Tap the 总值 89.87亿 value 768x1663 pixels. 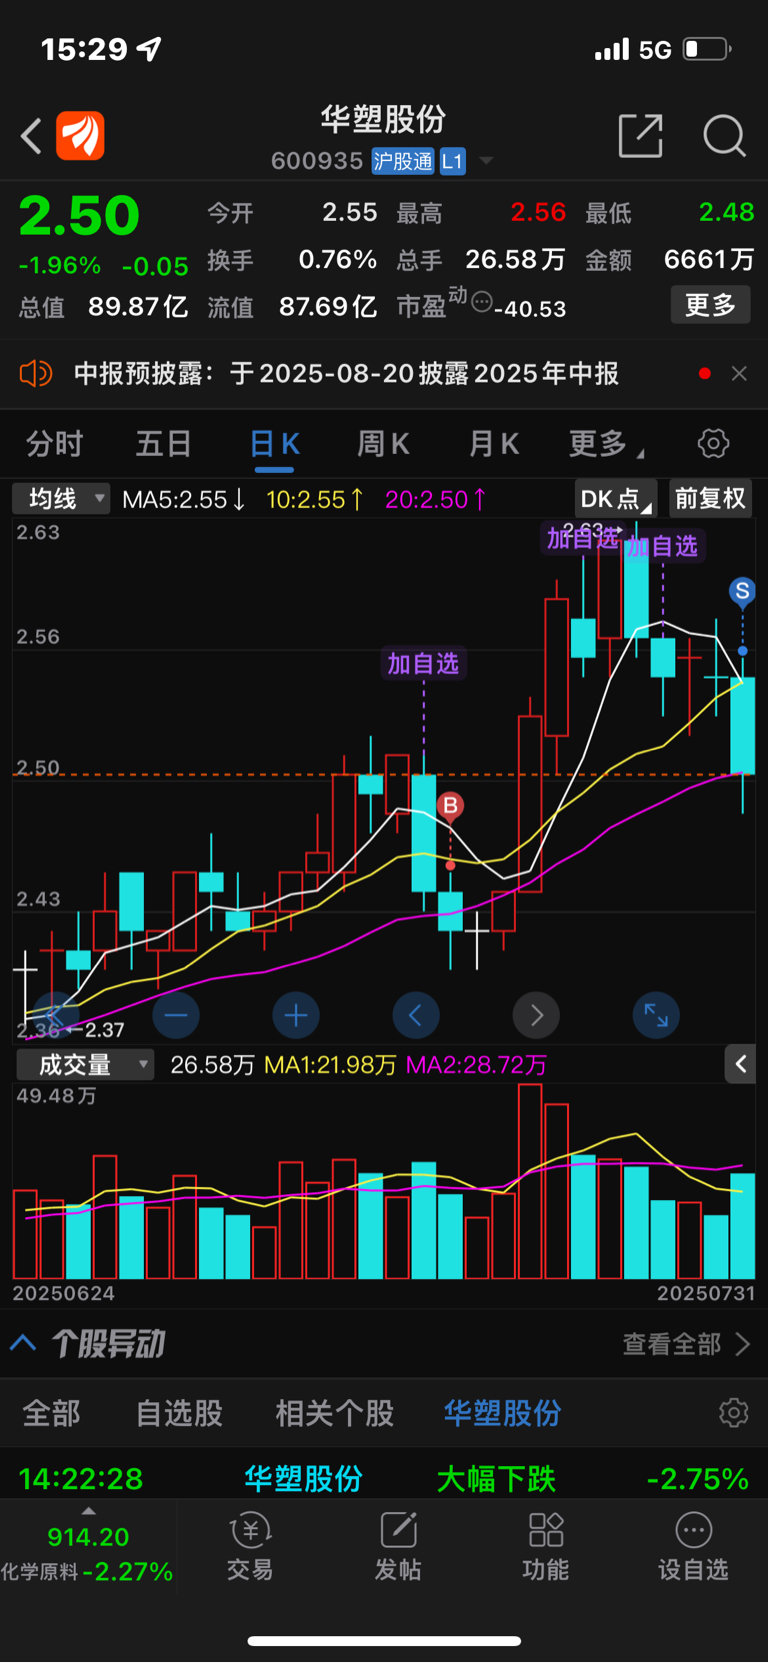tap(138, 306)
